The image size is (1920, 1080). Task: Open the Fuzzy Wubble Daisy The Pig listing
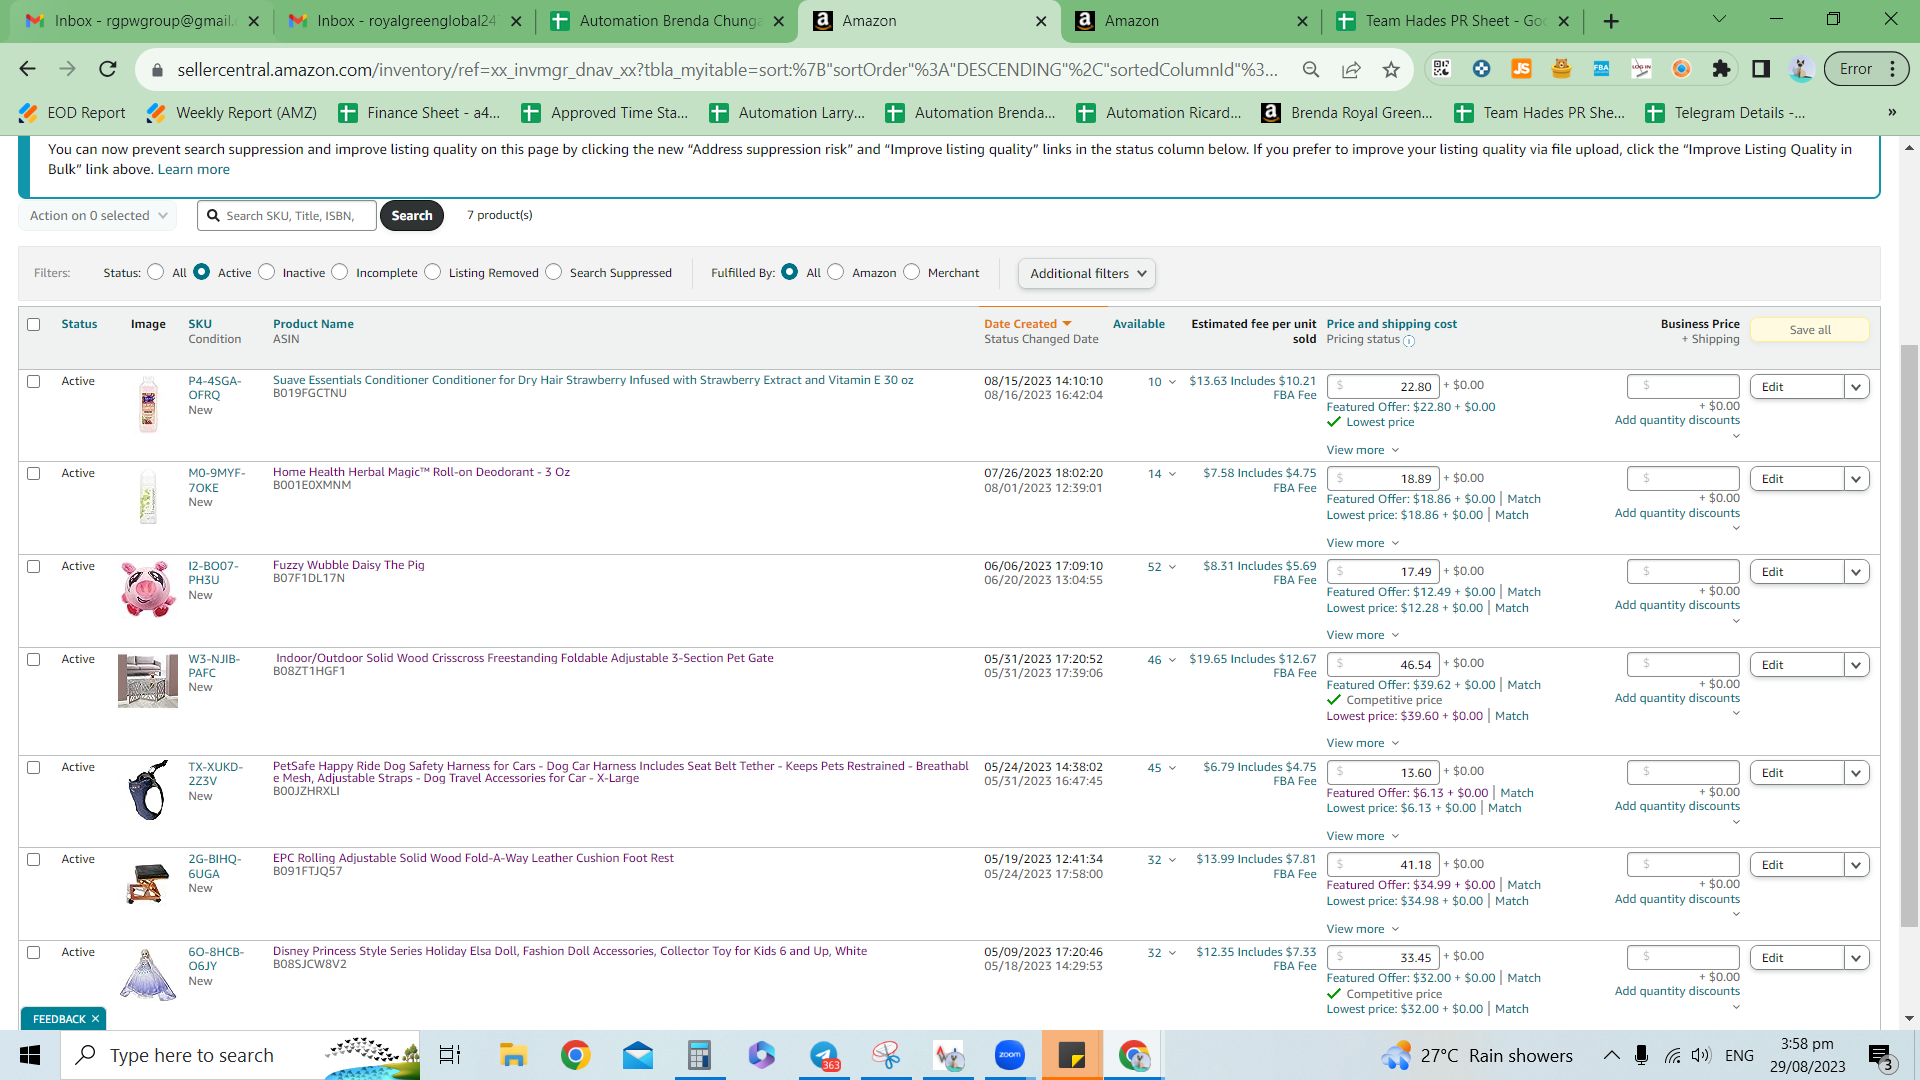[x=349, y=565]
